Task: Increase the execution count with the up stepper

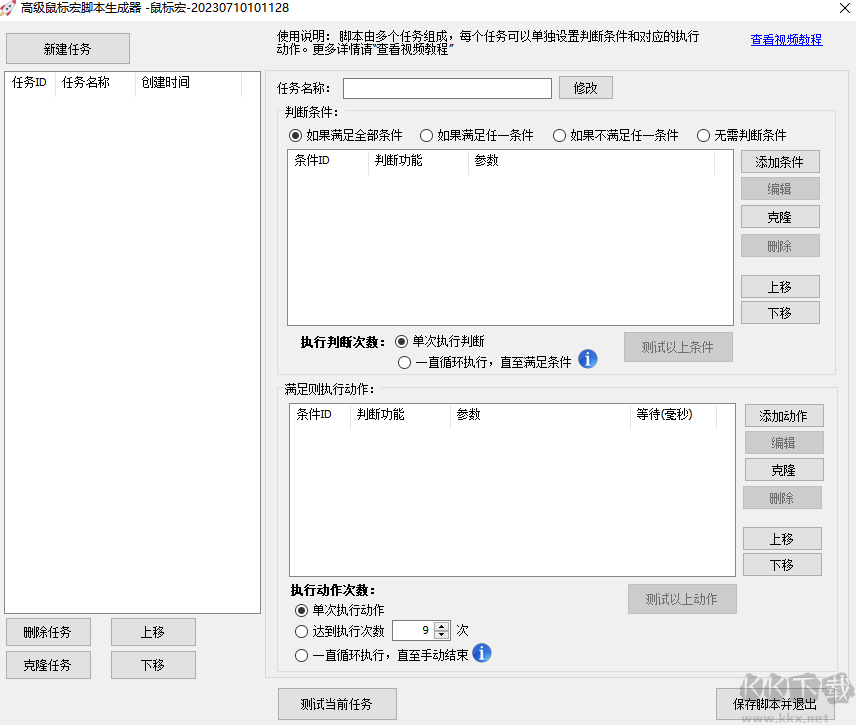Action: 442,626
